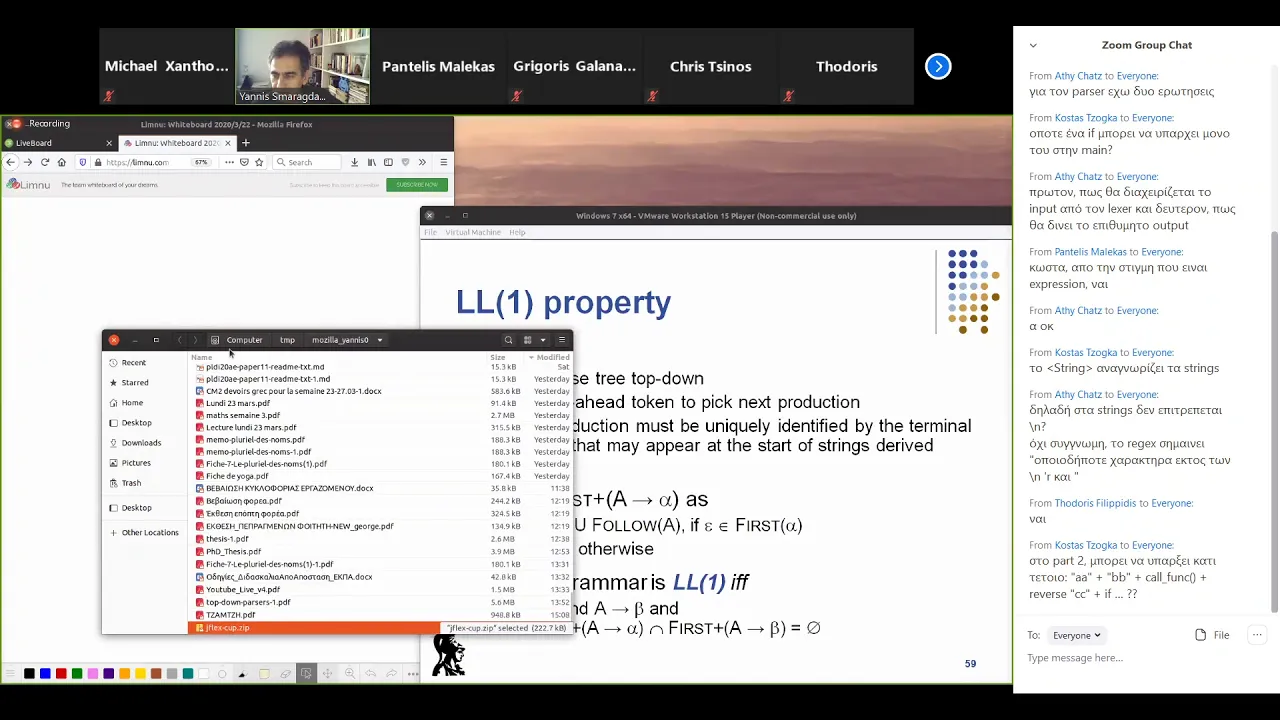The width and height of the screenshot is (1280, 720).
Task: Go to Firefox home page icon
Action: pyautogui.click(x=61, y=162)
